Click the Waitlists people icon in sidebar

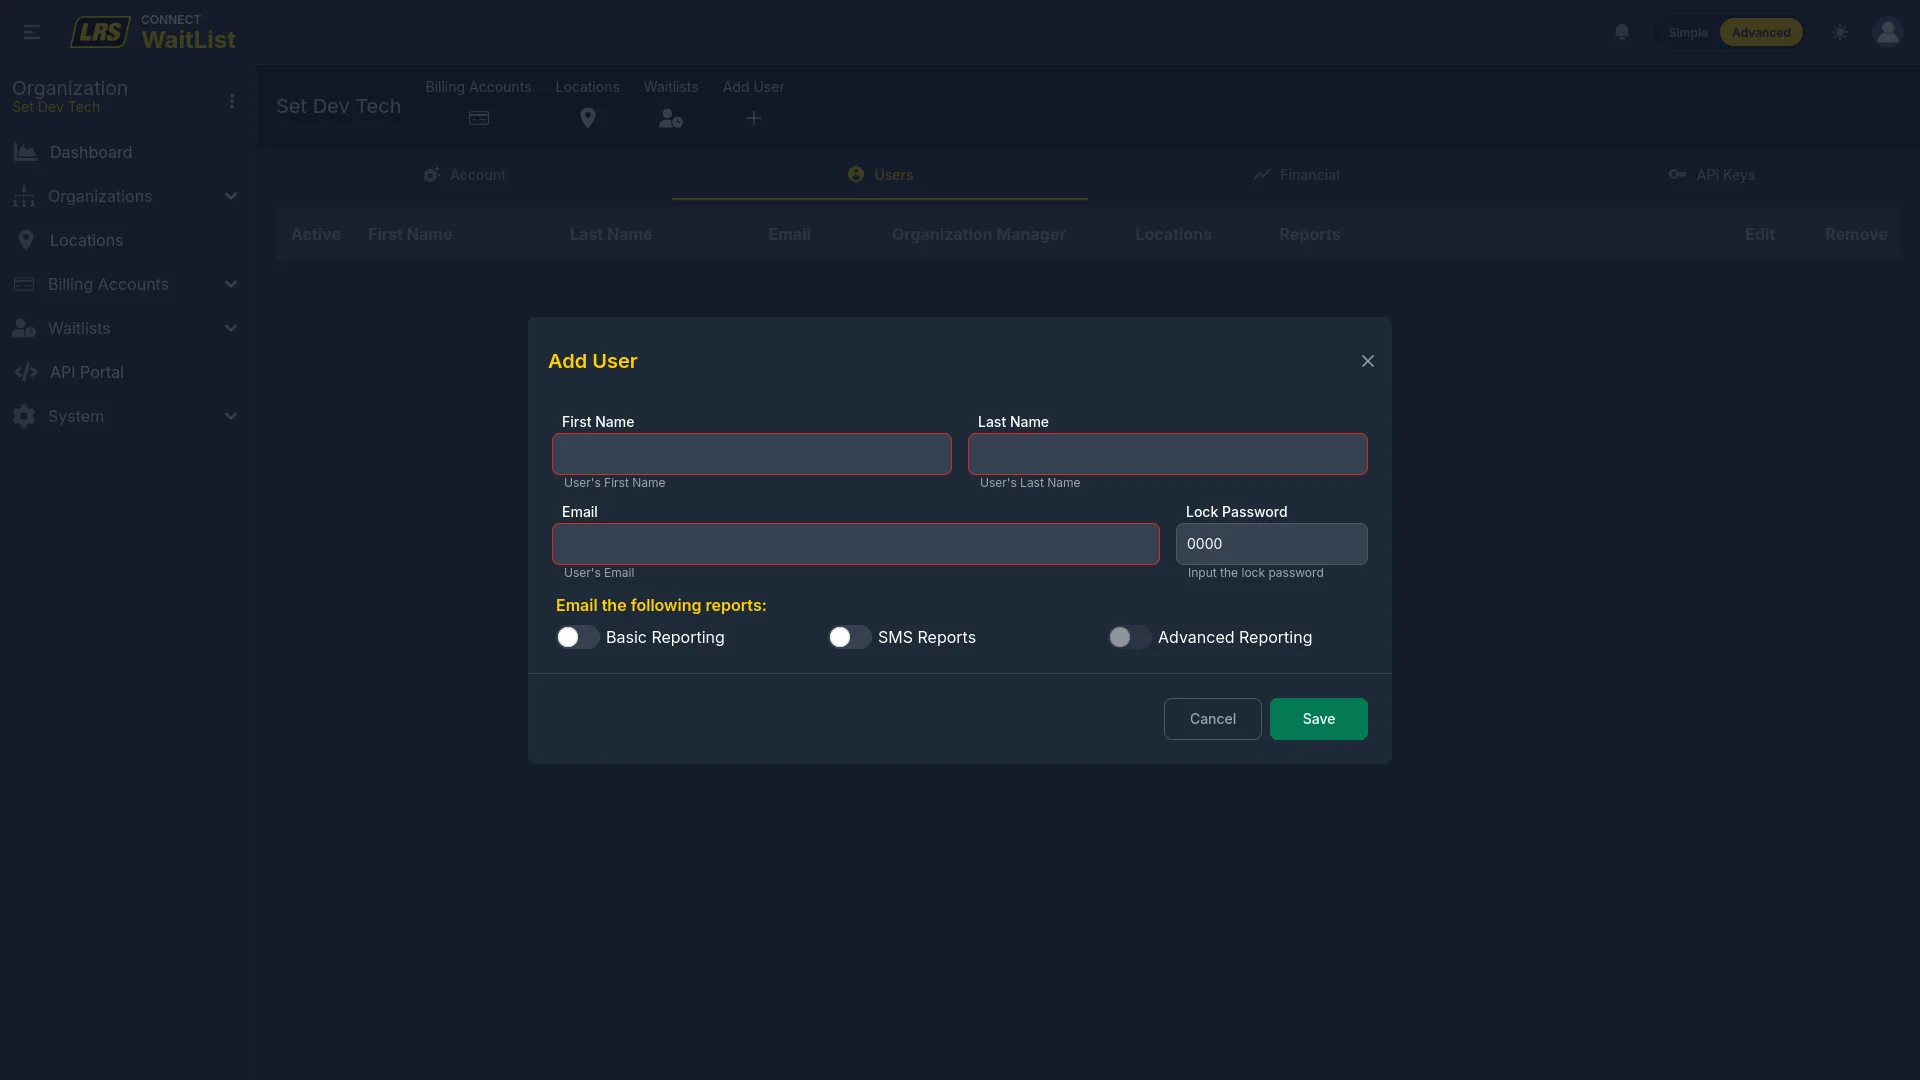tap(24, 328)
